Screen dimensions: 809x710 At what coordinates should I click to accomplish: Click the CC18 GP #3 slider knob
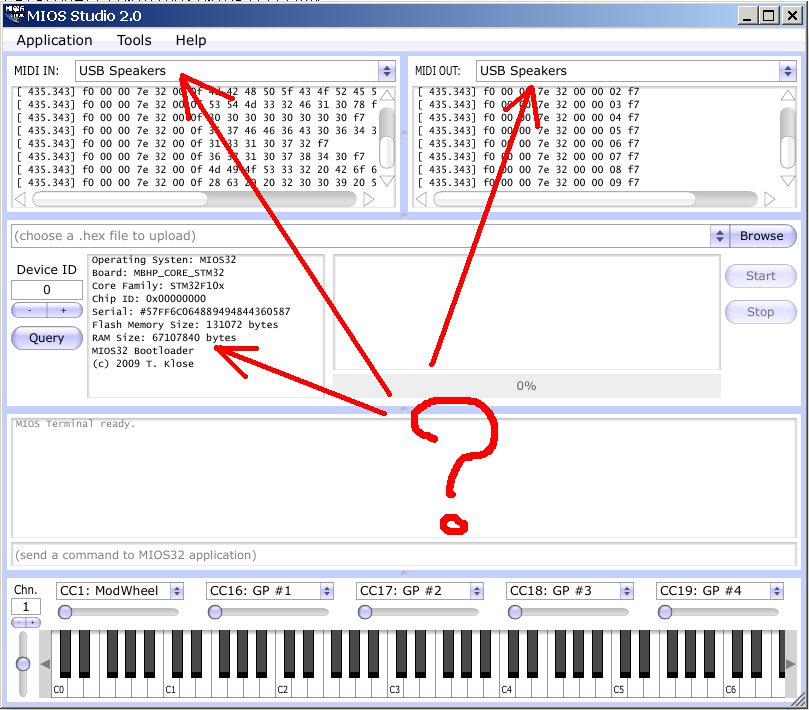pos(515,612)
